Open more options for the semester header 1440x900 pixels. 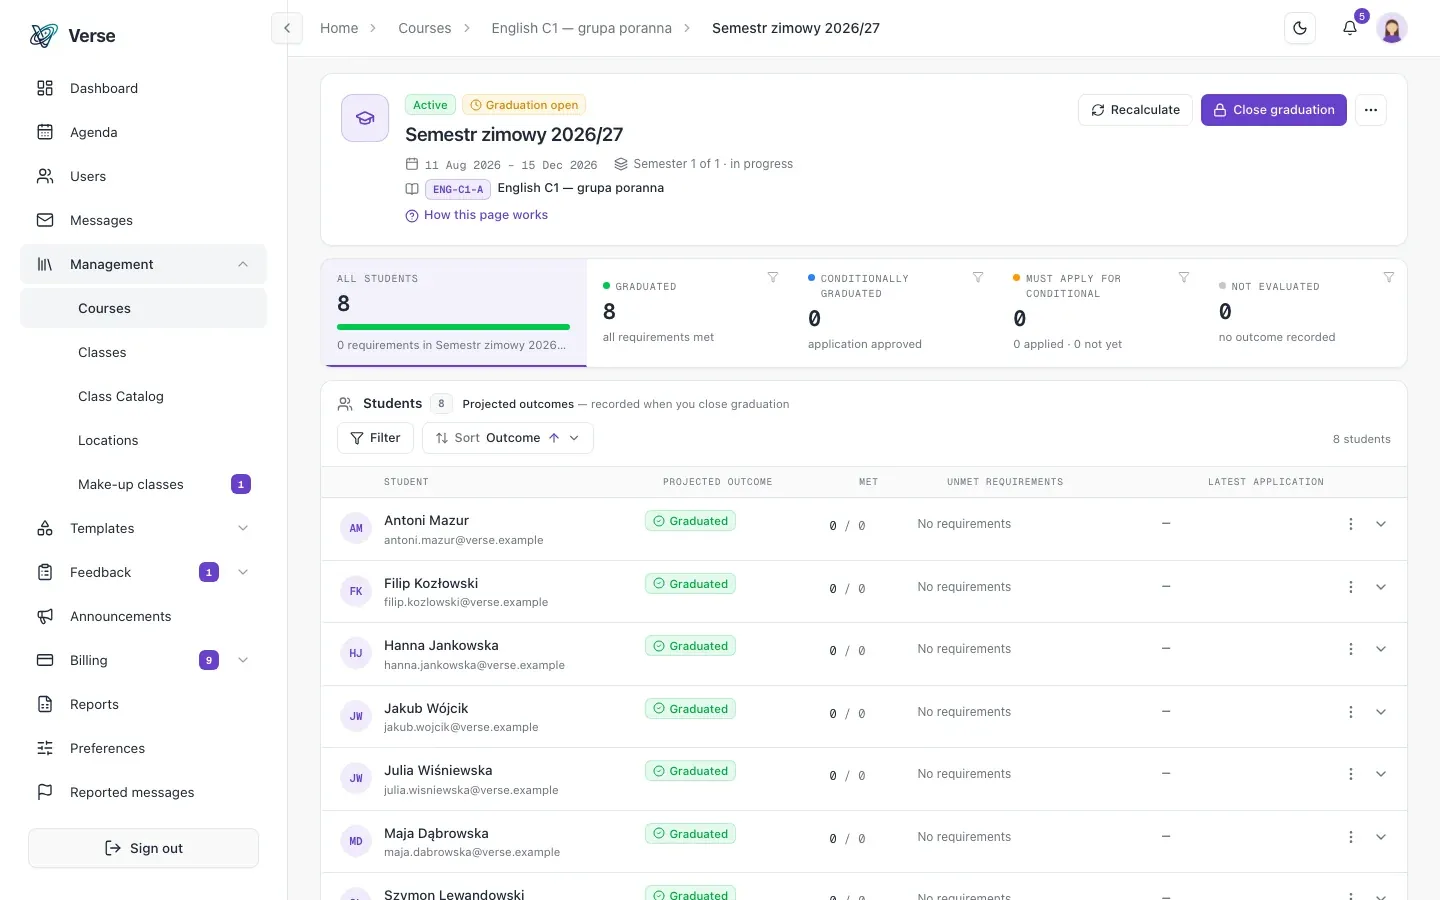click(1371, 110)
